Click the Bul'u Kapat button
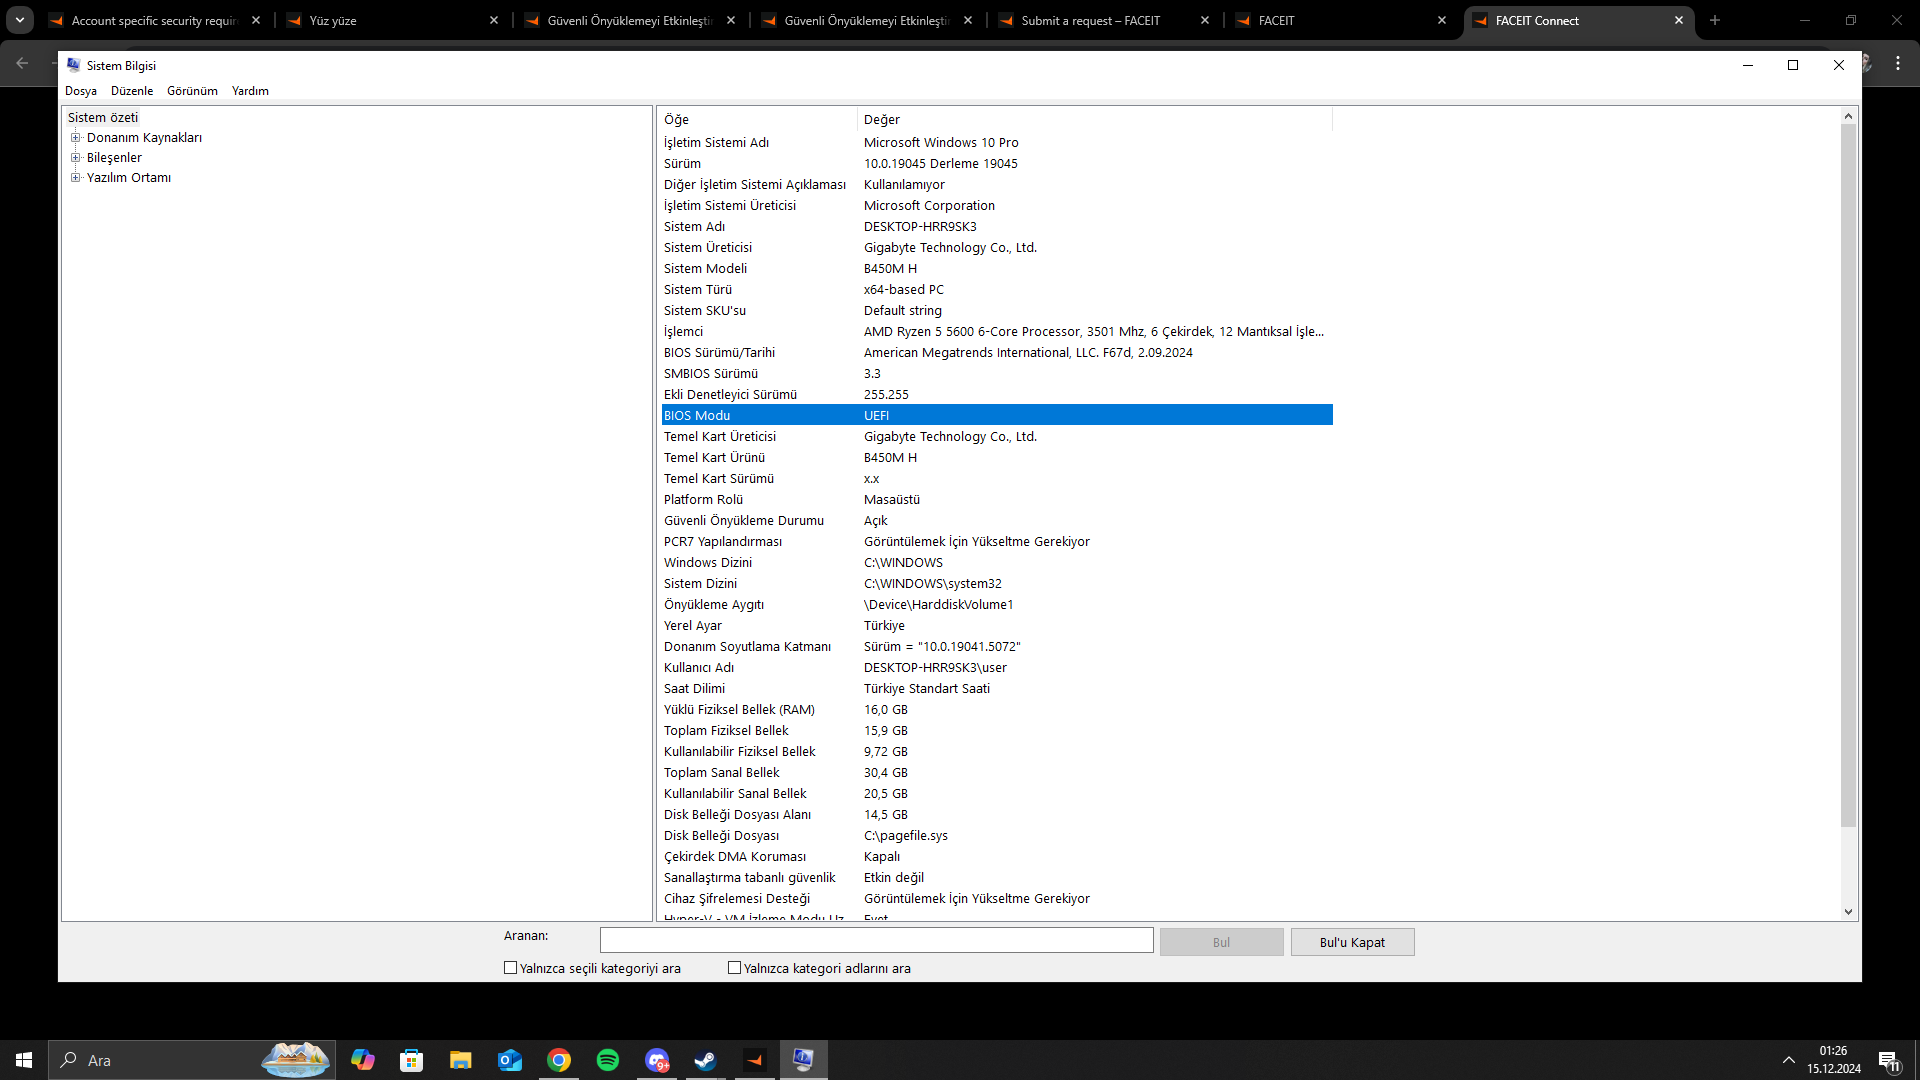Viewport: 1920px width, 1080px height. pyautogui.click(x=1352, y=942)
